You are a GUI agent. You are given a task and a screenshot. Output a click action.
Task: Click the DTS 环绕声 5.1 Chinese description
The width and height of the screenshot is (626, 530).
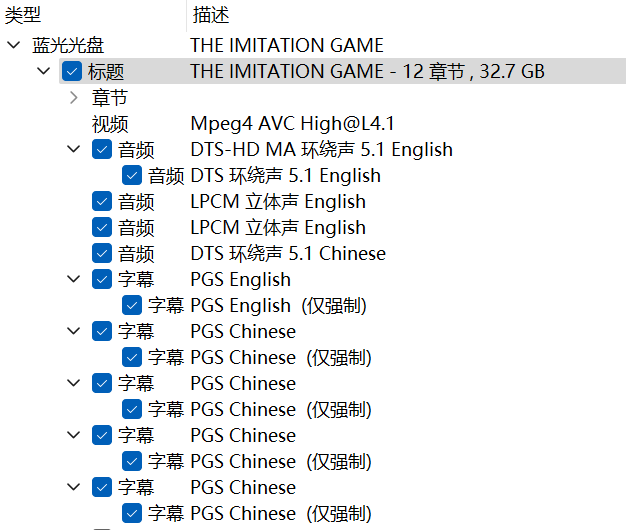[x=288, y=253]
